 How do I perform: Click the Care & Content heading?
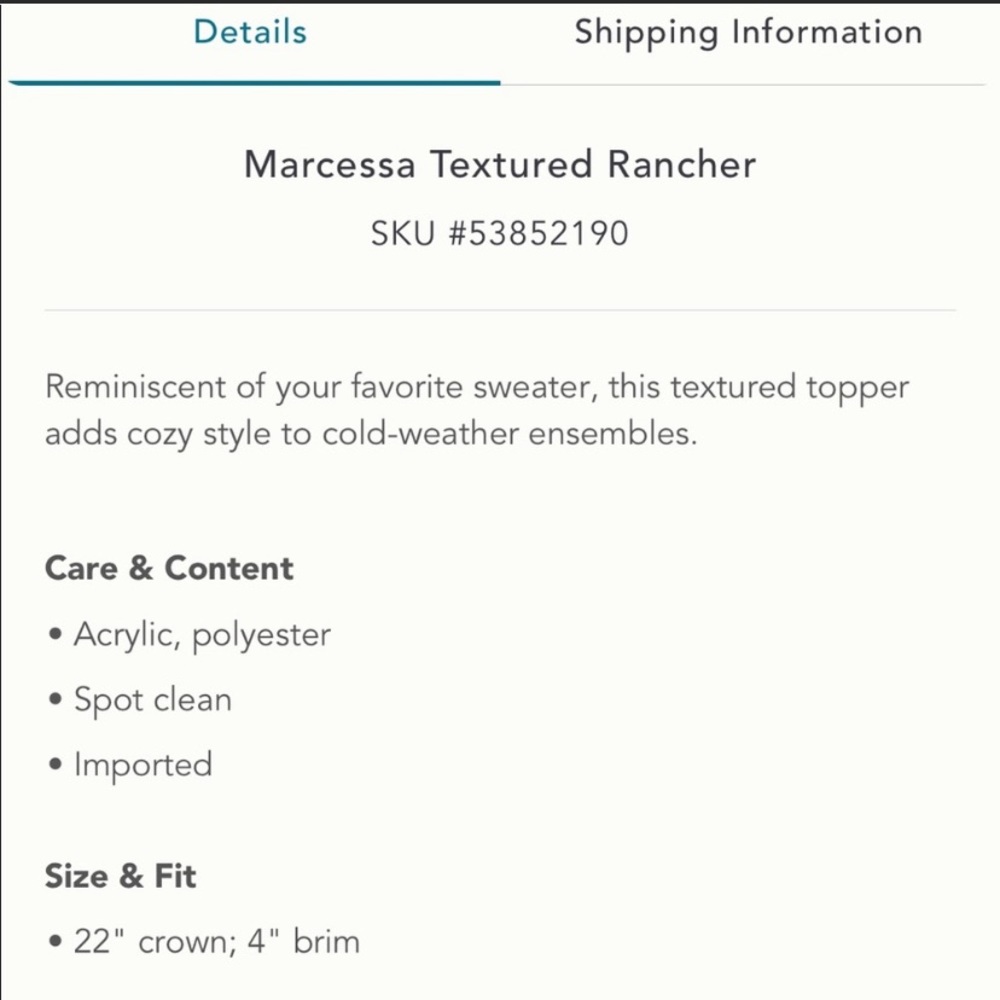pos(168,568)
